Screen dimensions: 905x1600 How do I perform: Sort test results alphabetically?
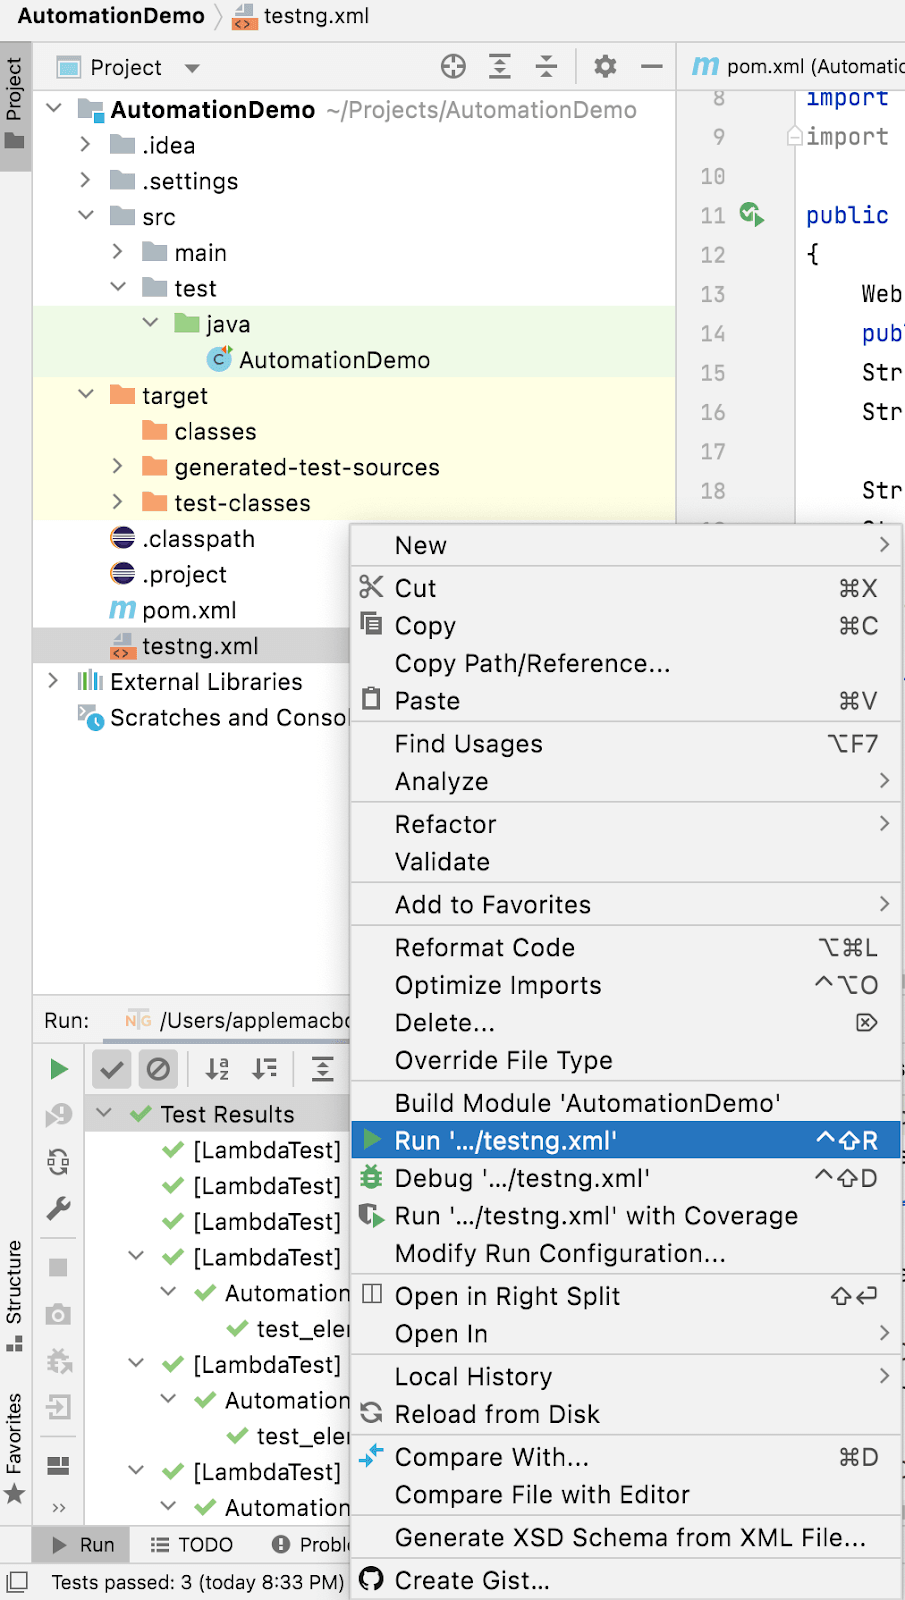[x=217, y=1069]
